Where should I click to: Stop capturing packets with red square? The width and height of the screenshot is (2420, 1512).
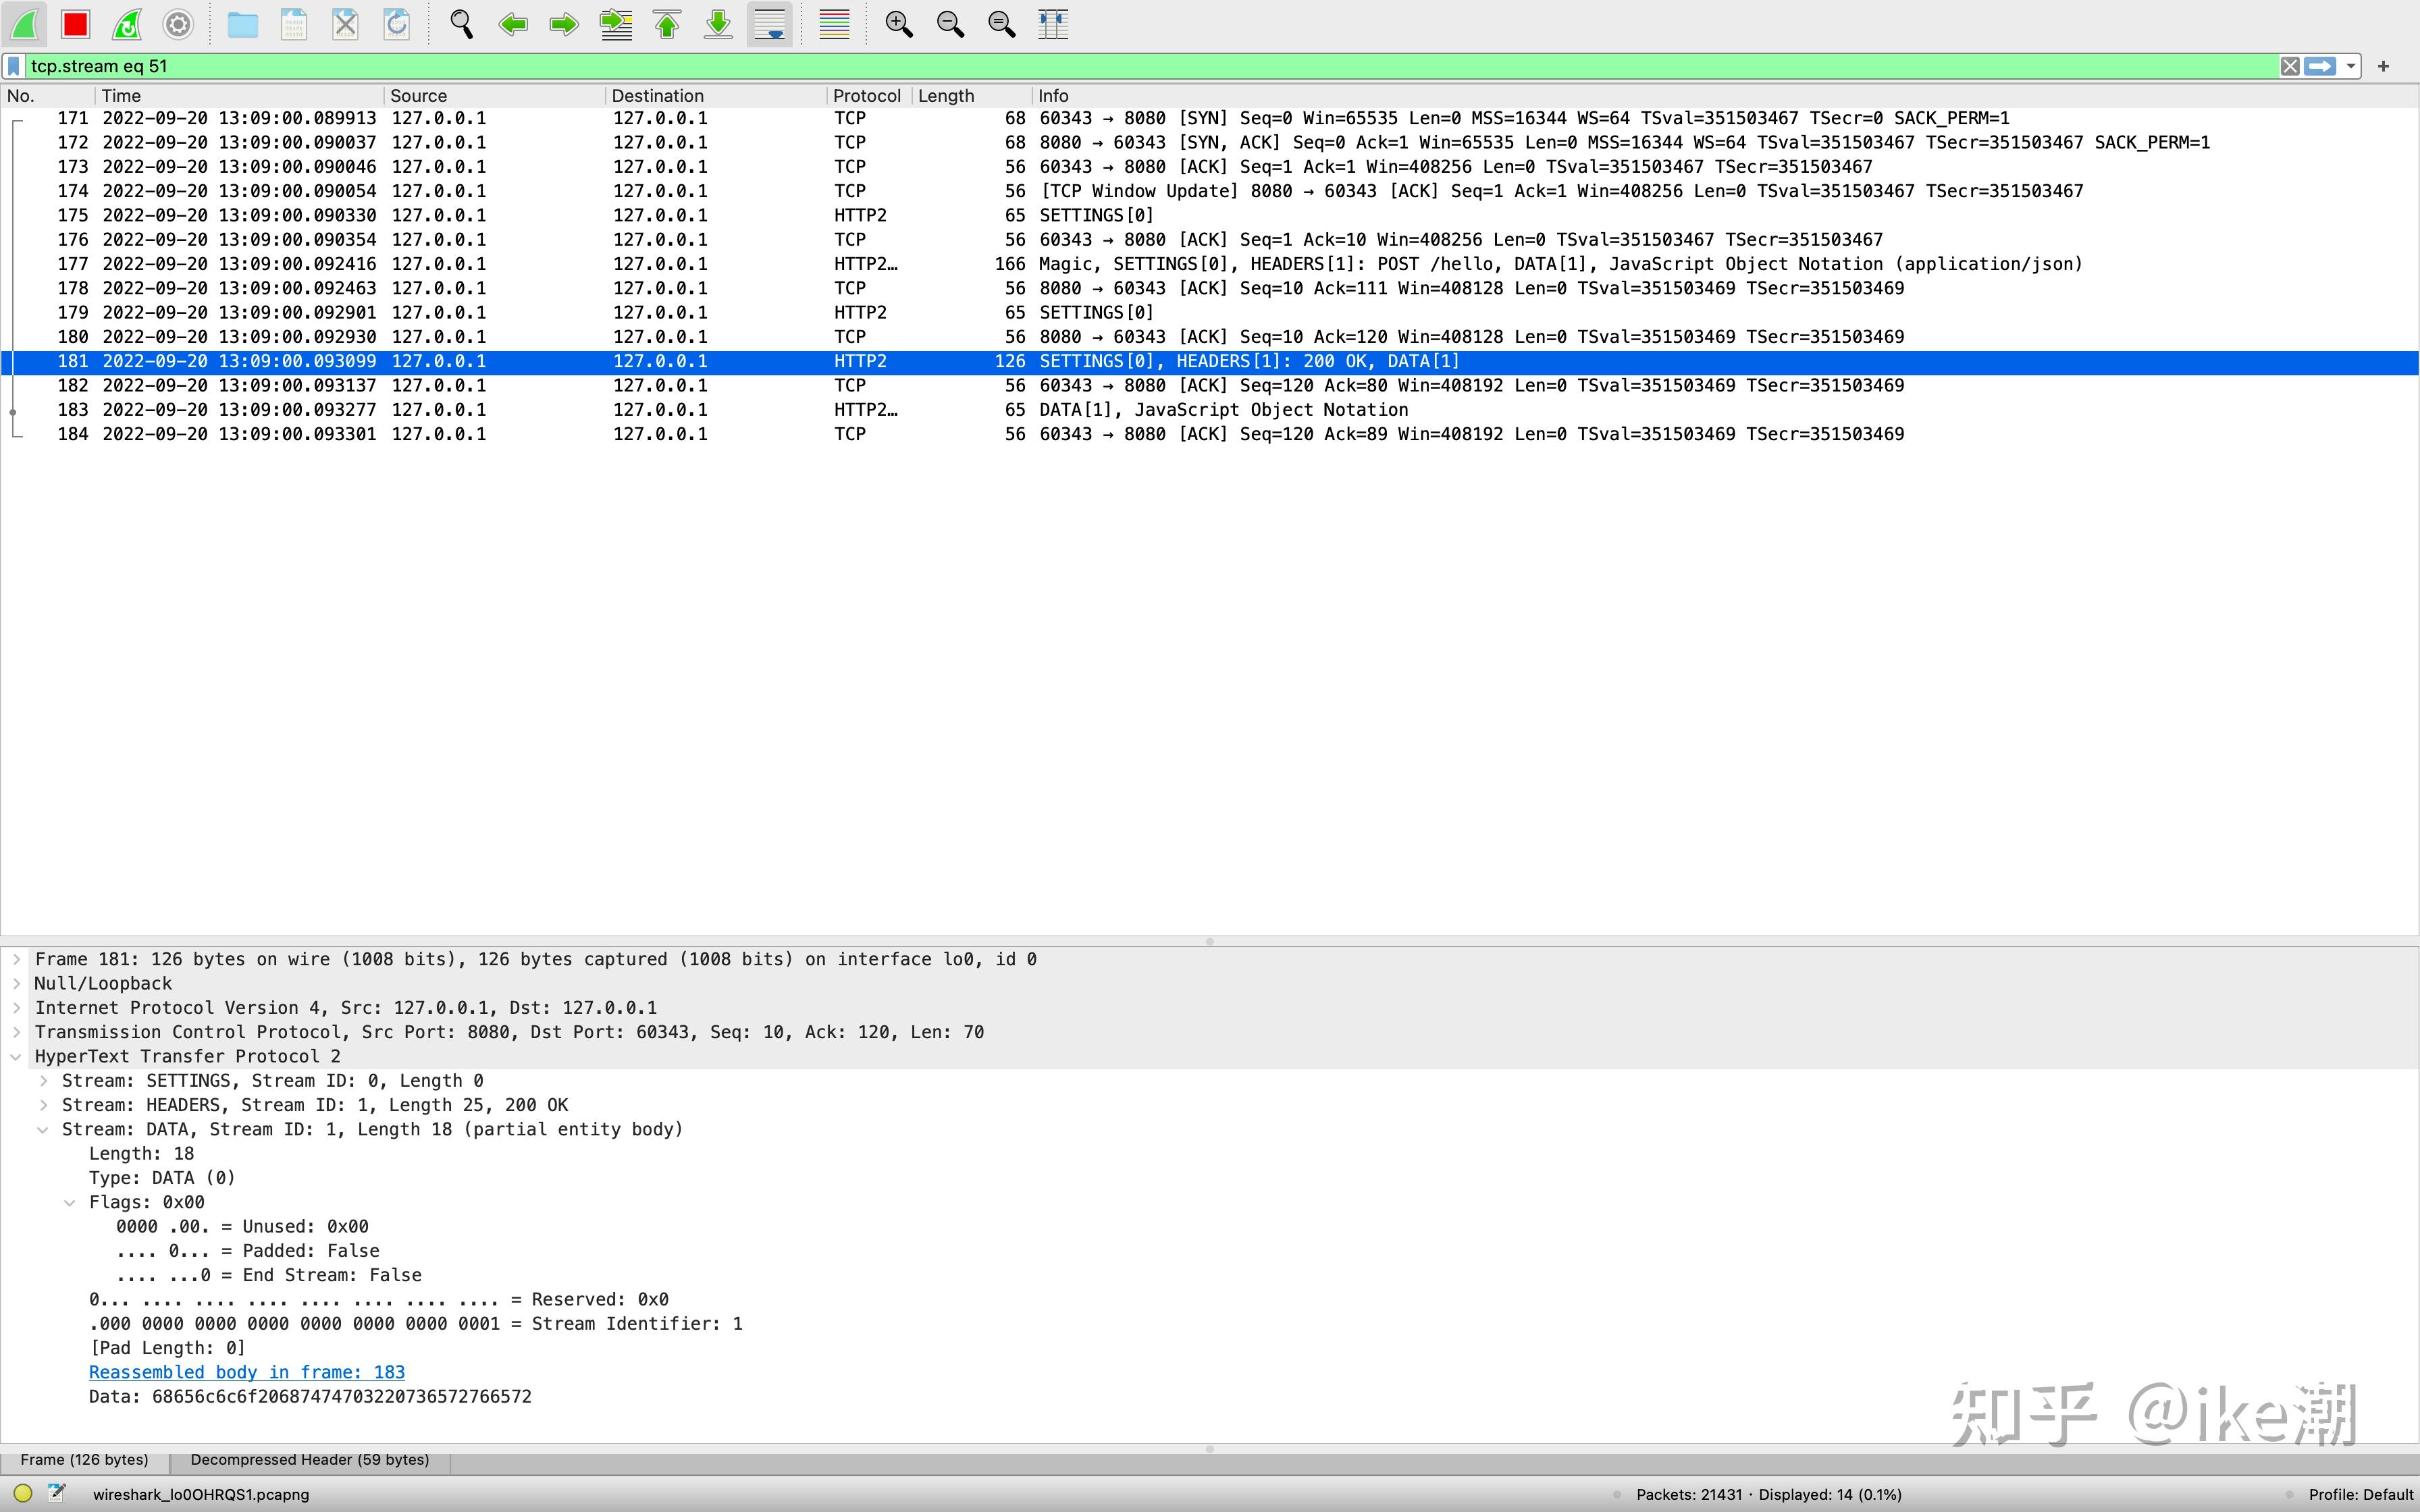pos(75,24)
